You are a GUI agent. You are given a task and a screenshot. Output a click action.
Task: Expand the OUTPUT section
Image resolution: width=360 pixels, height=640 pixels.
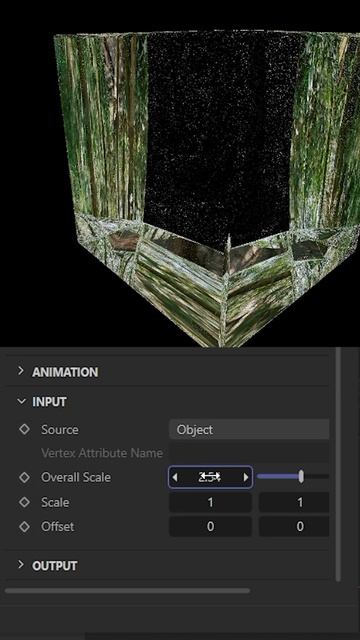[21, 565]
